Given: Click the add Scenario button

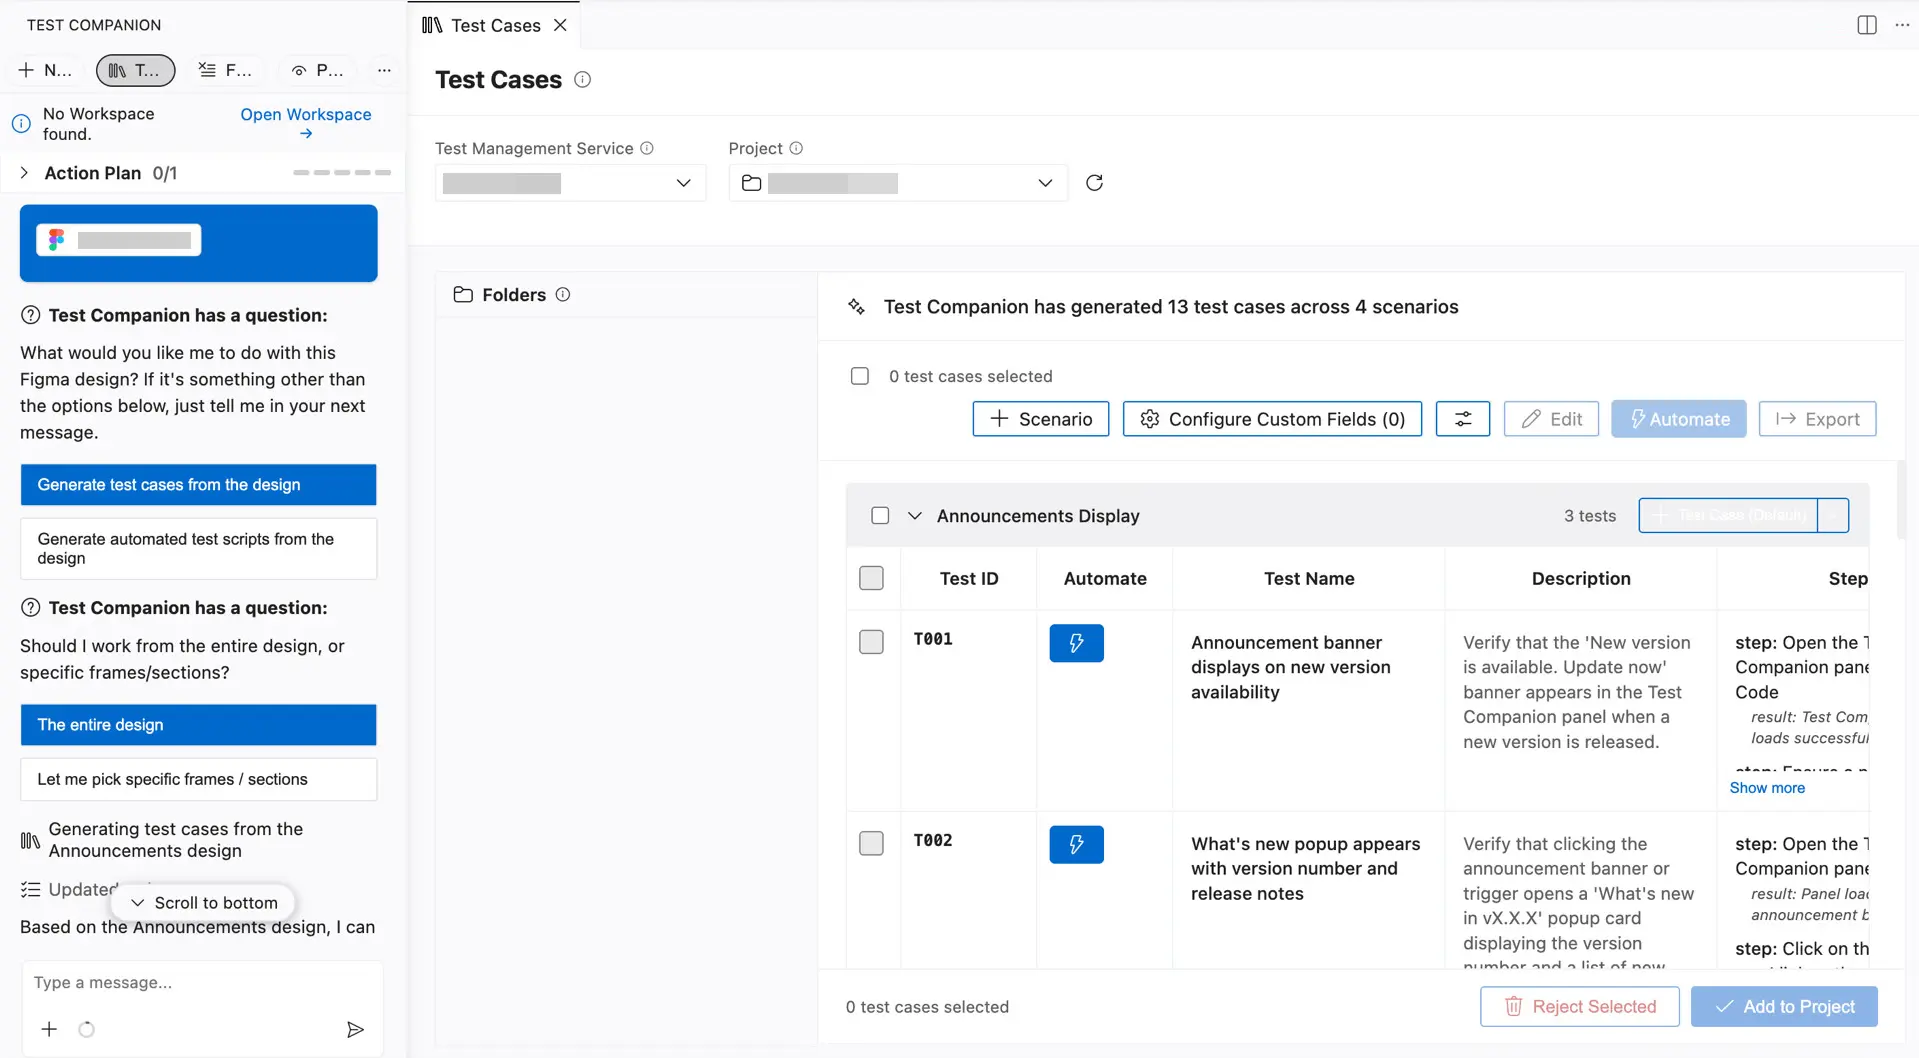Looking at the screenshot, I should pos(1040,419).
